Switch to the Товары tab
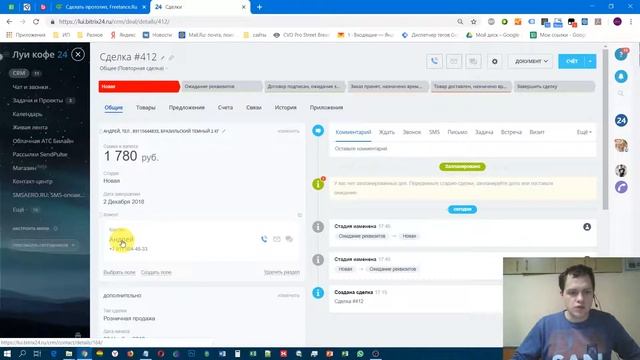This screenshot has width=640, height=360. pyautogui.click(x=146, y=108)
